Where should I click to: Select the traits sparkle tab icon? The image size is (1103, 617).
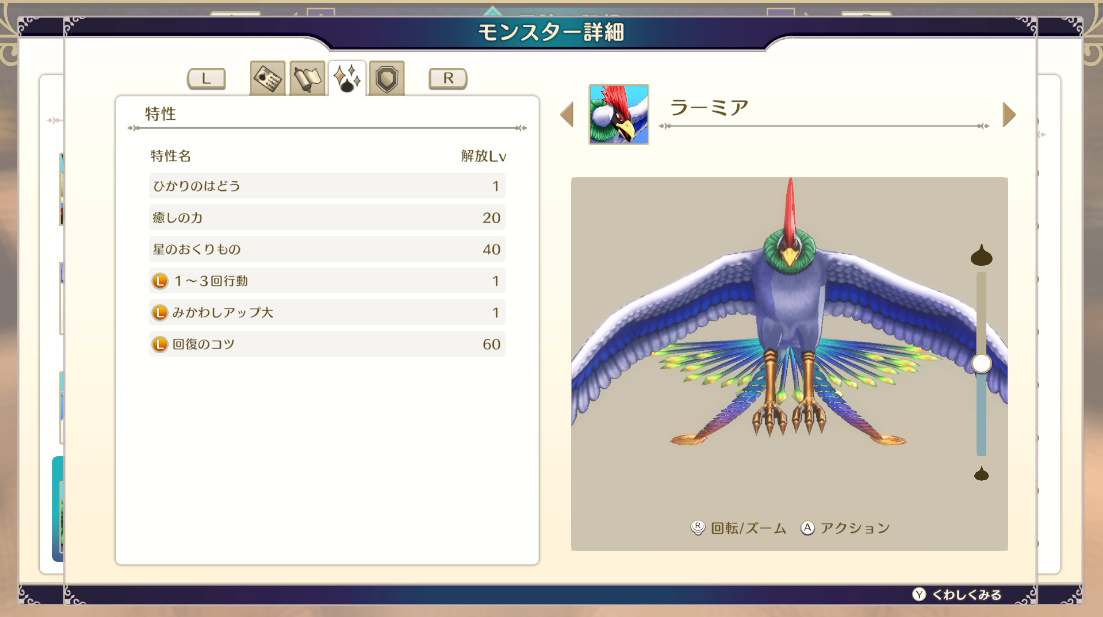coord(347,78)
